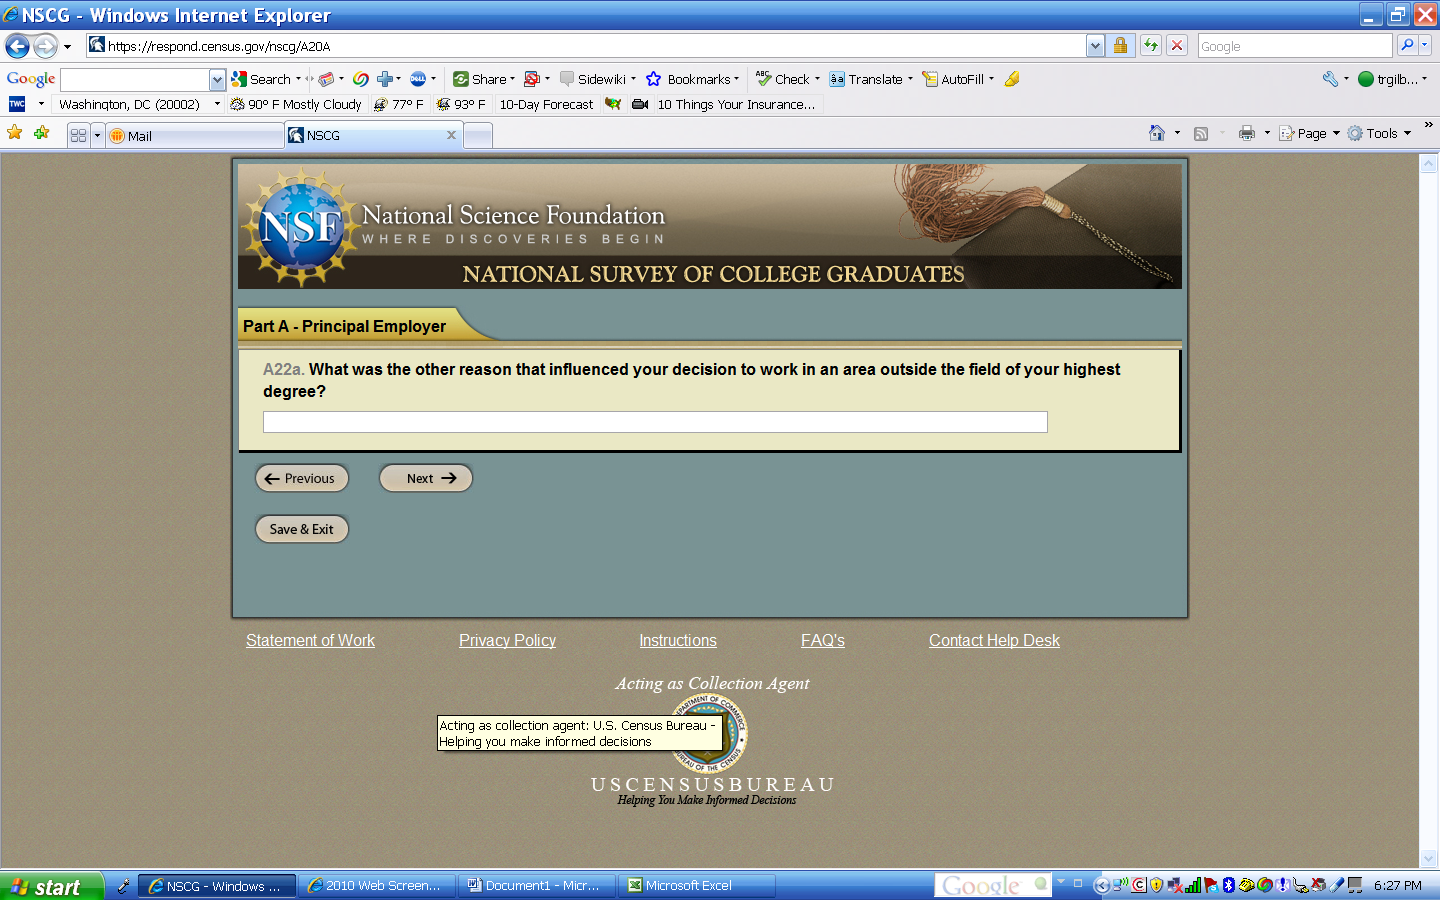This screenshot has width=1440, height=900.
Task: Open the Page menu dropdown
Action: [1311, 133]
